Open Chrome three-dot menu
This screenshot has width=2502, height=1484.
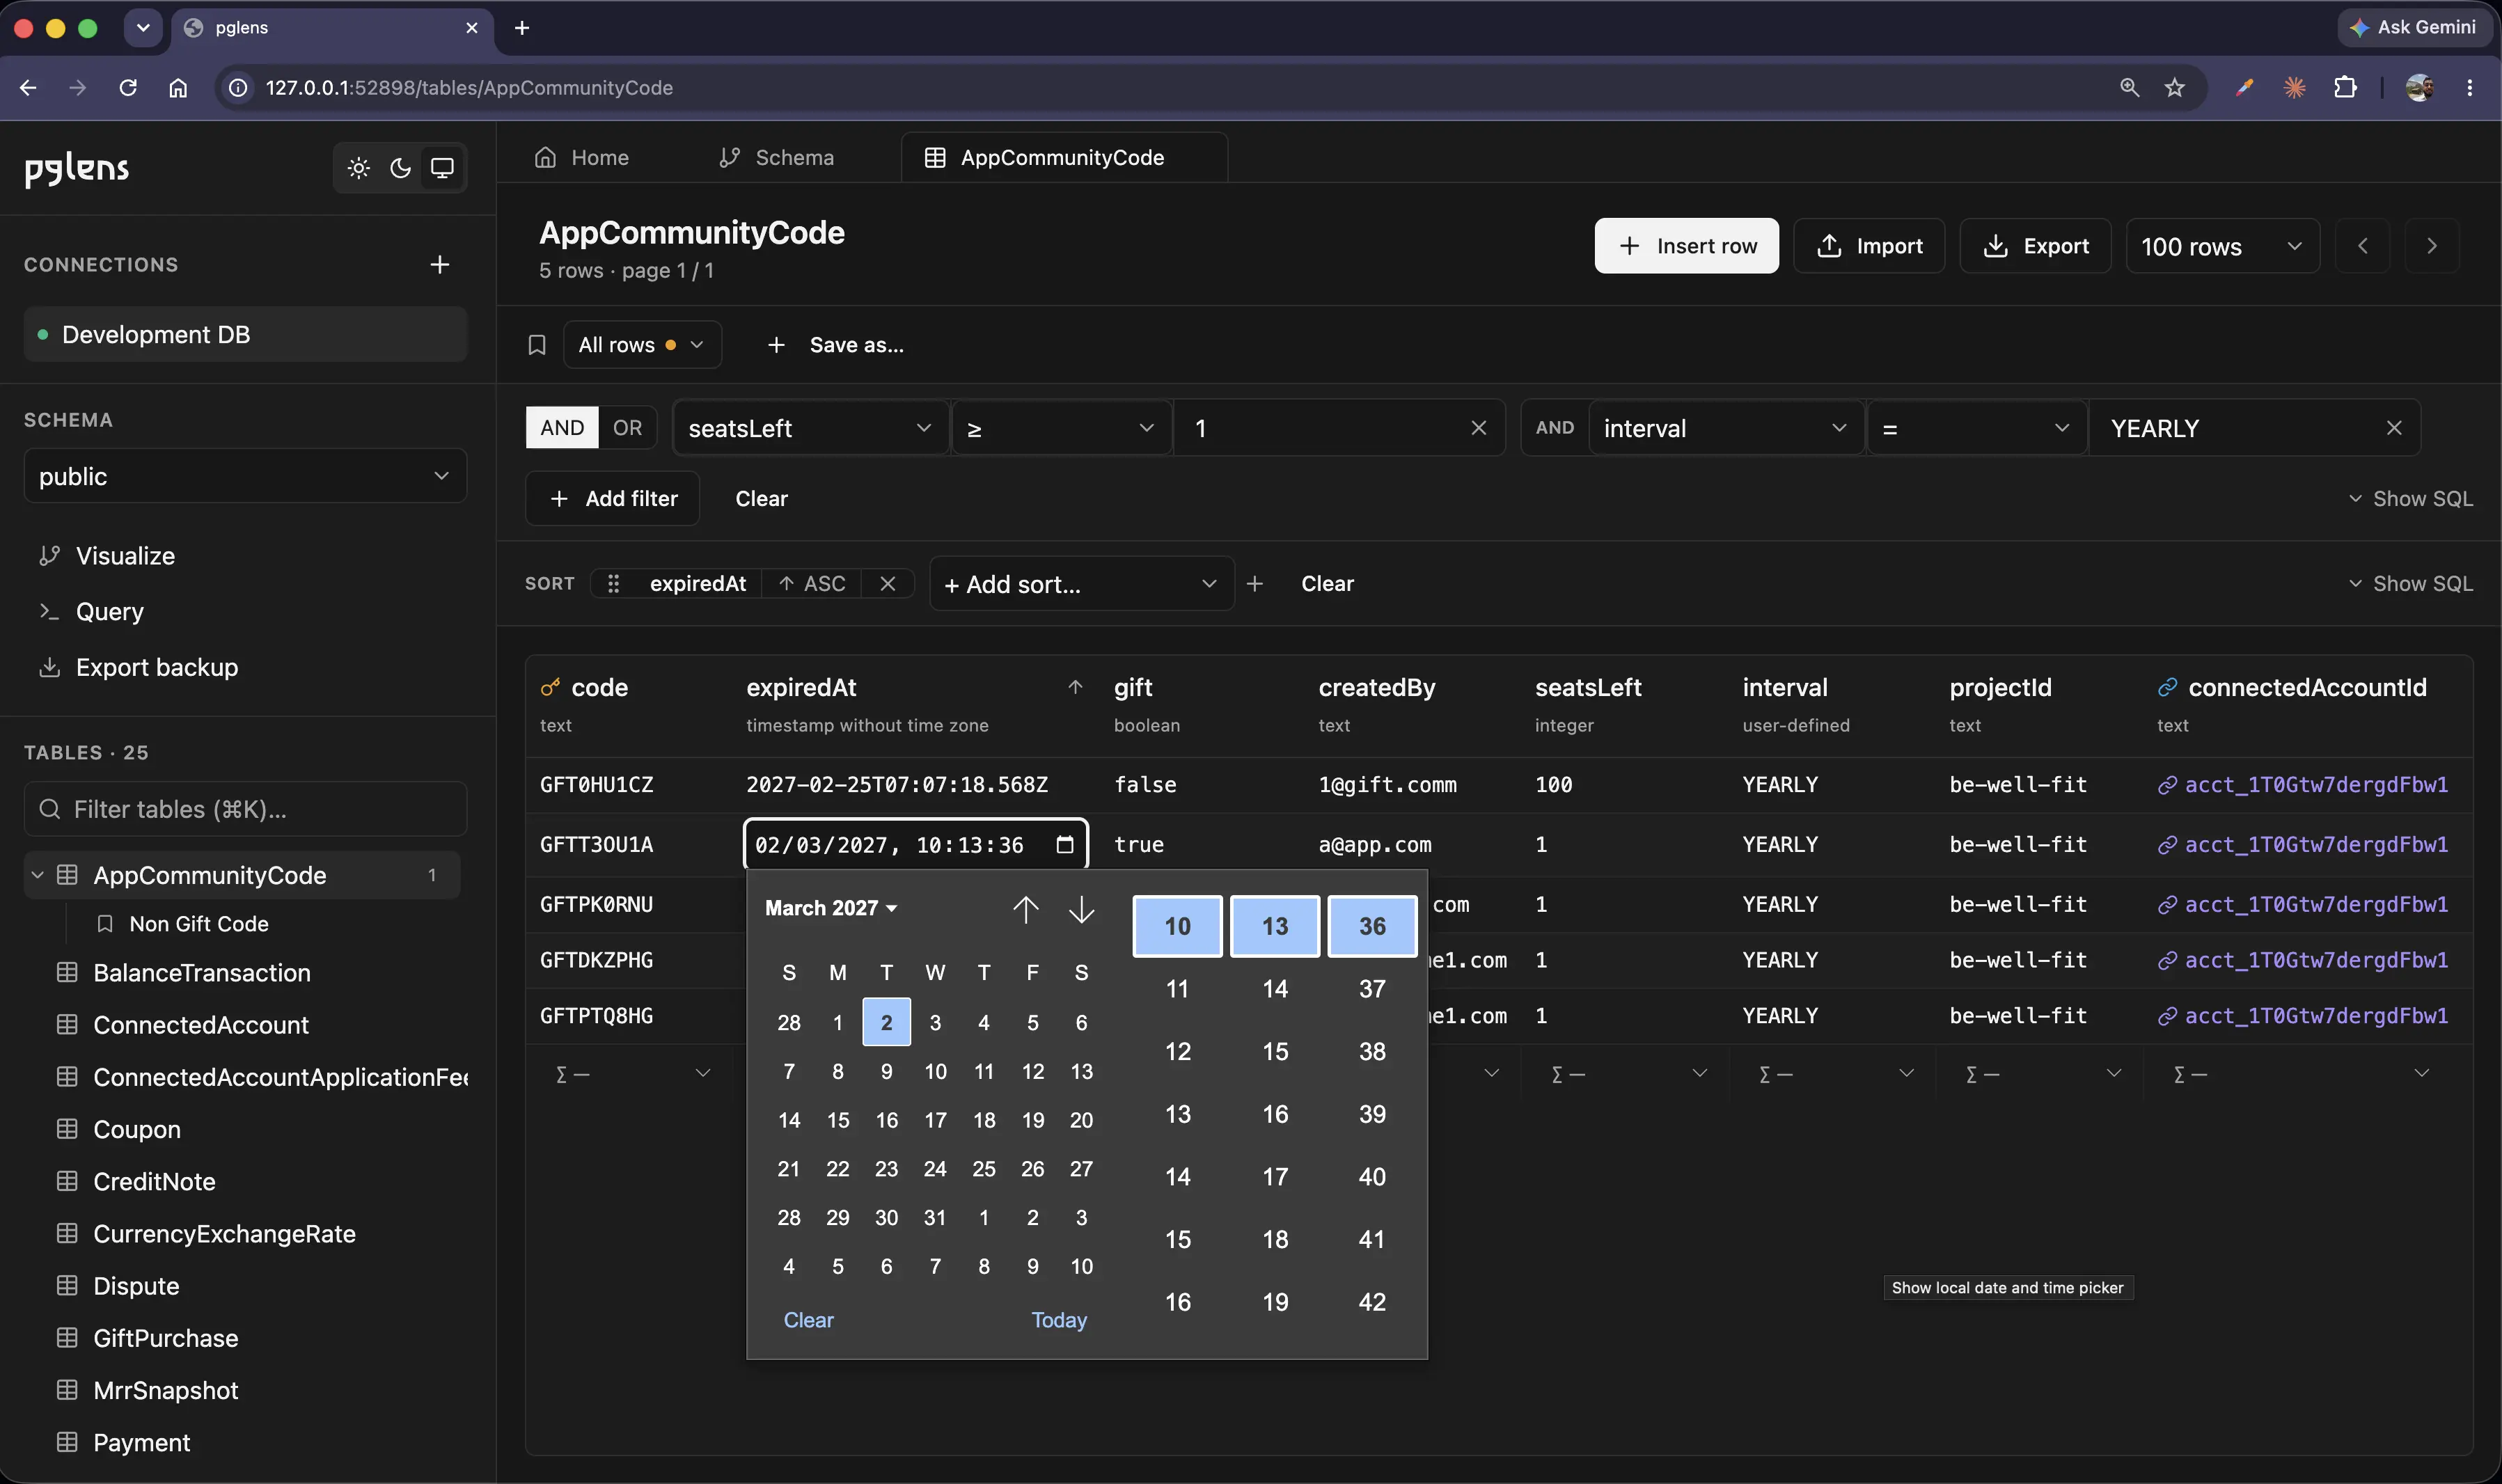[2469, 88]
